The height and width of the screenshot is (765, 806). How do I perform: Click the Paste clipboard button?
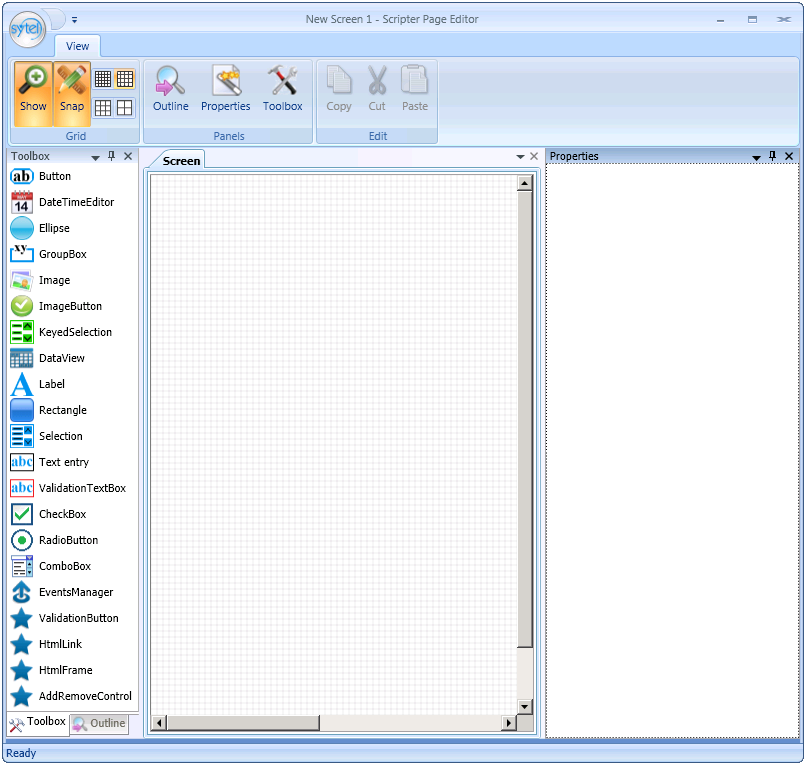415,89
